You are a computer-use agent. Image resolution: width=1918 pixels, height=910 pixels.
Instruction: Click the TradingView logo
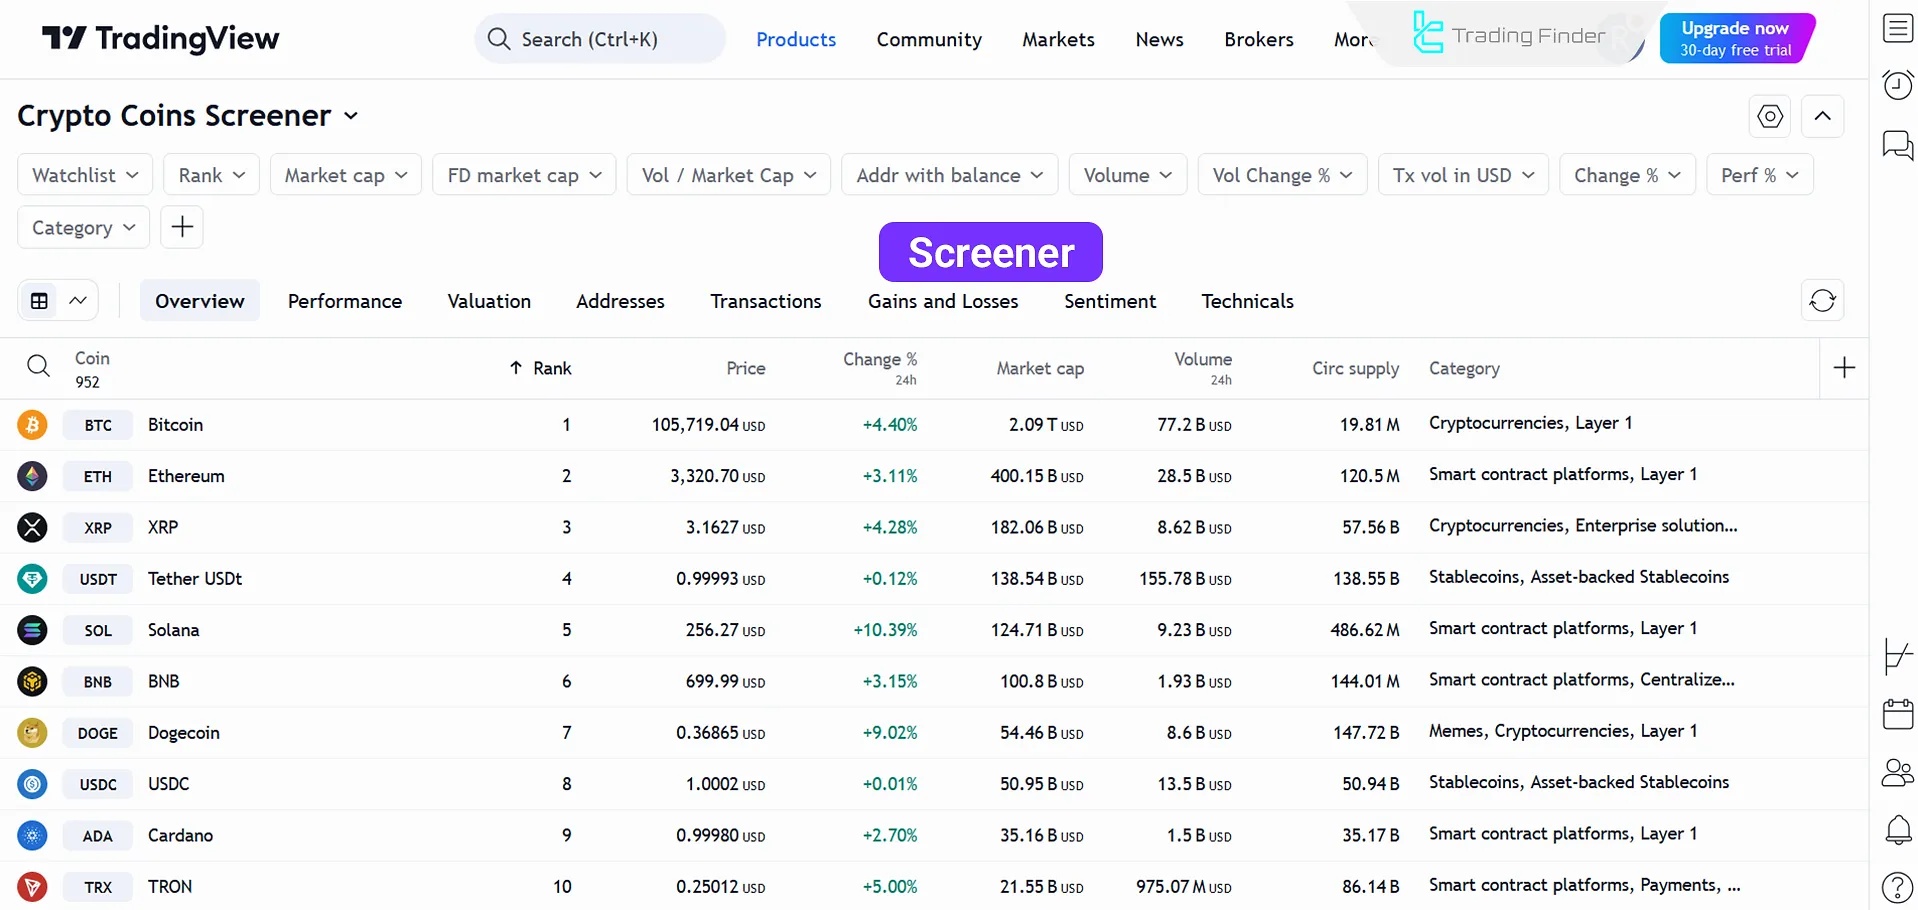(x=160, y=39)
